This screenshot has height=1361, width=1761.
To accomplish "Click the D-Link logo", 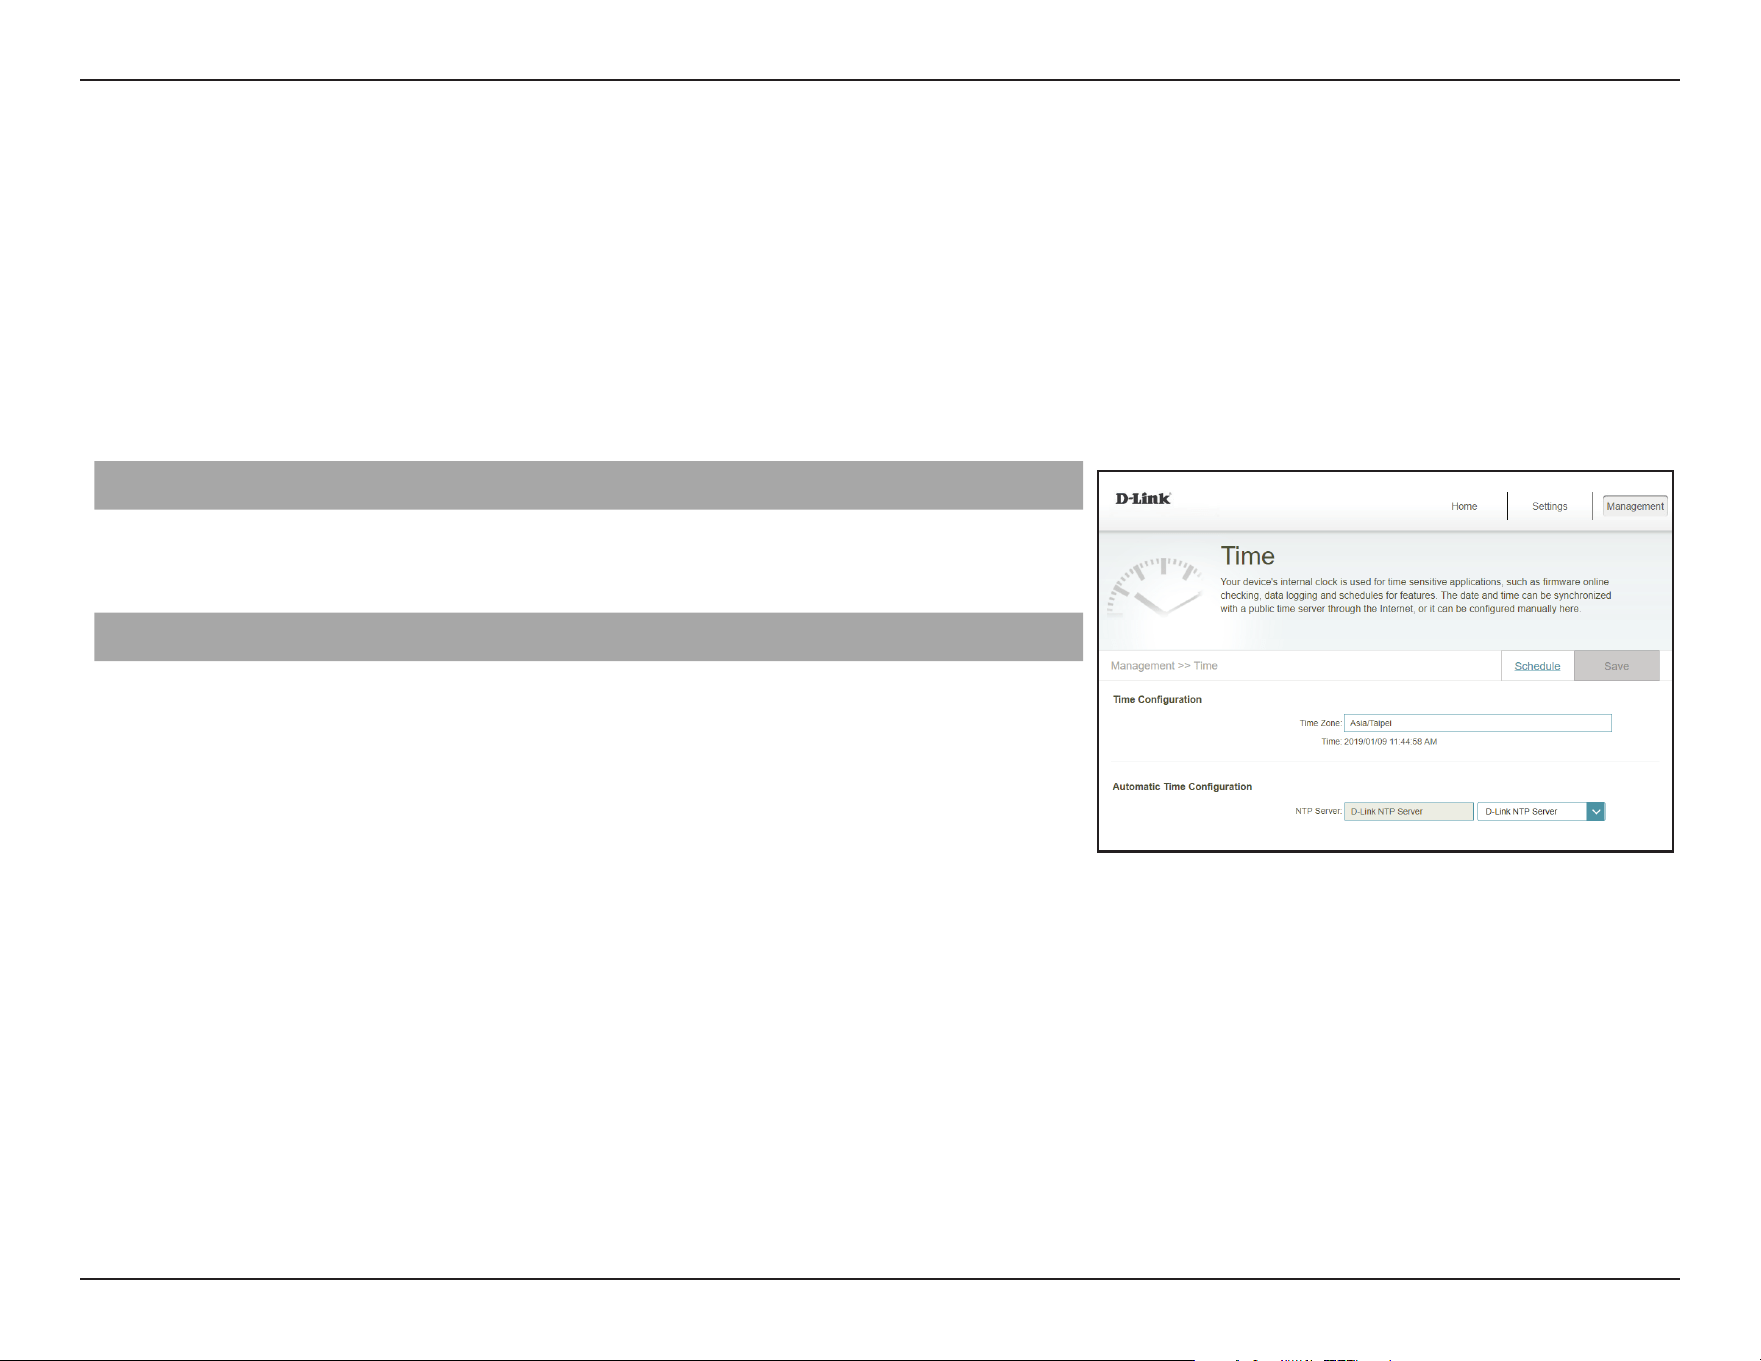I will (x=1142, y=498).
